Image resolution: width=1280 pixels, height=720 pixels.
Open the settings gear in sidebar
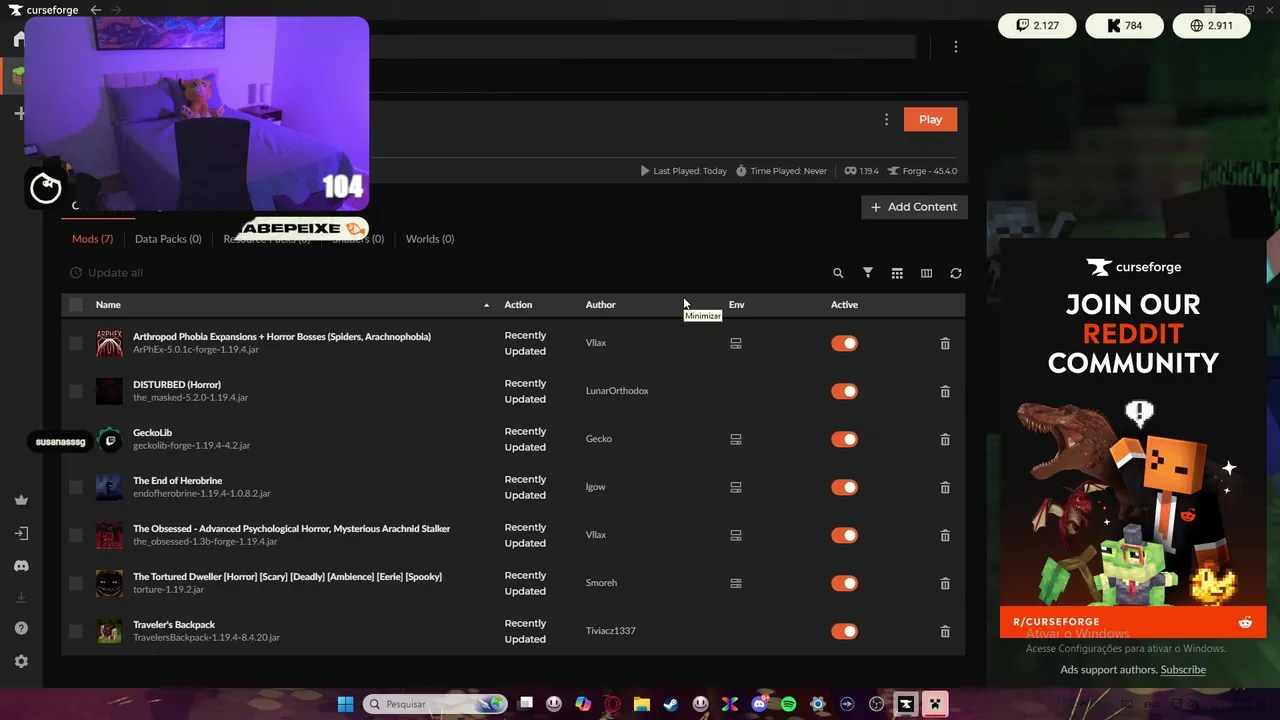click(x=21, y=661)
